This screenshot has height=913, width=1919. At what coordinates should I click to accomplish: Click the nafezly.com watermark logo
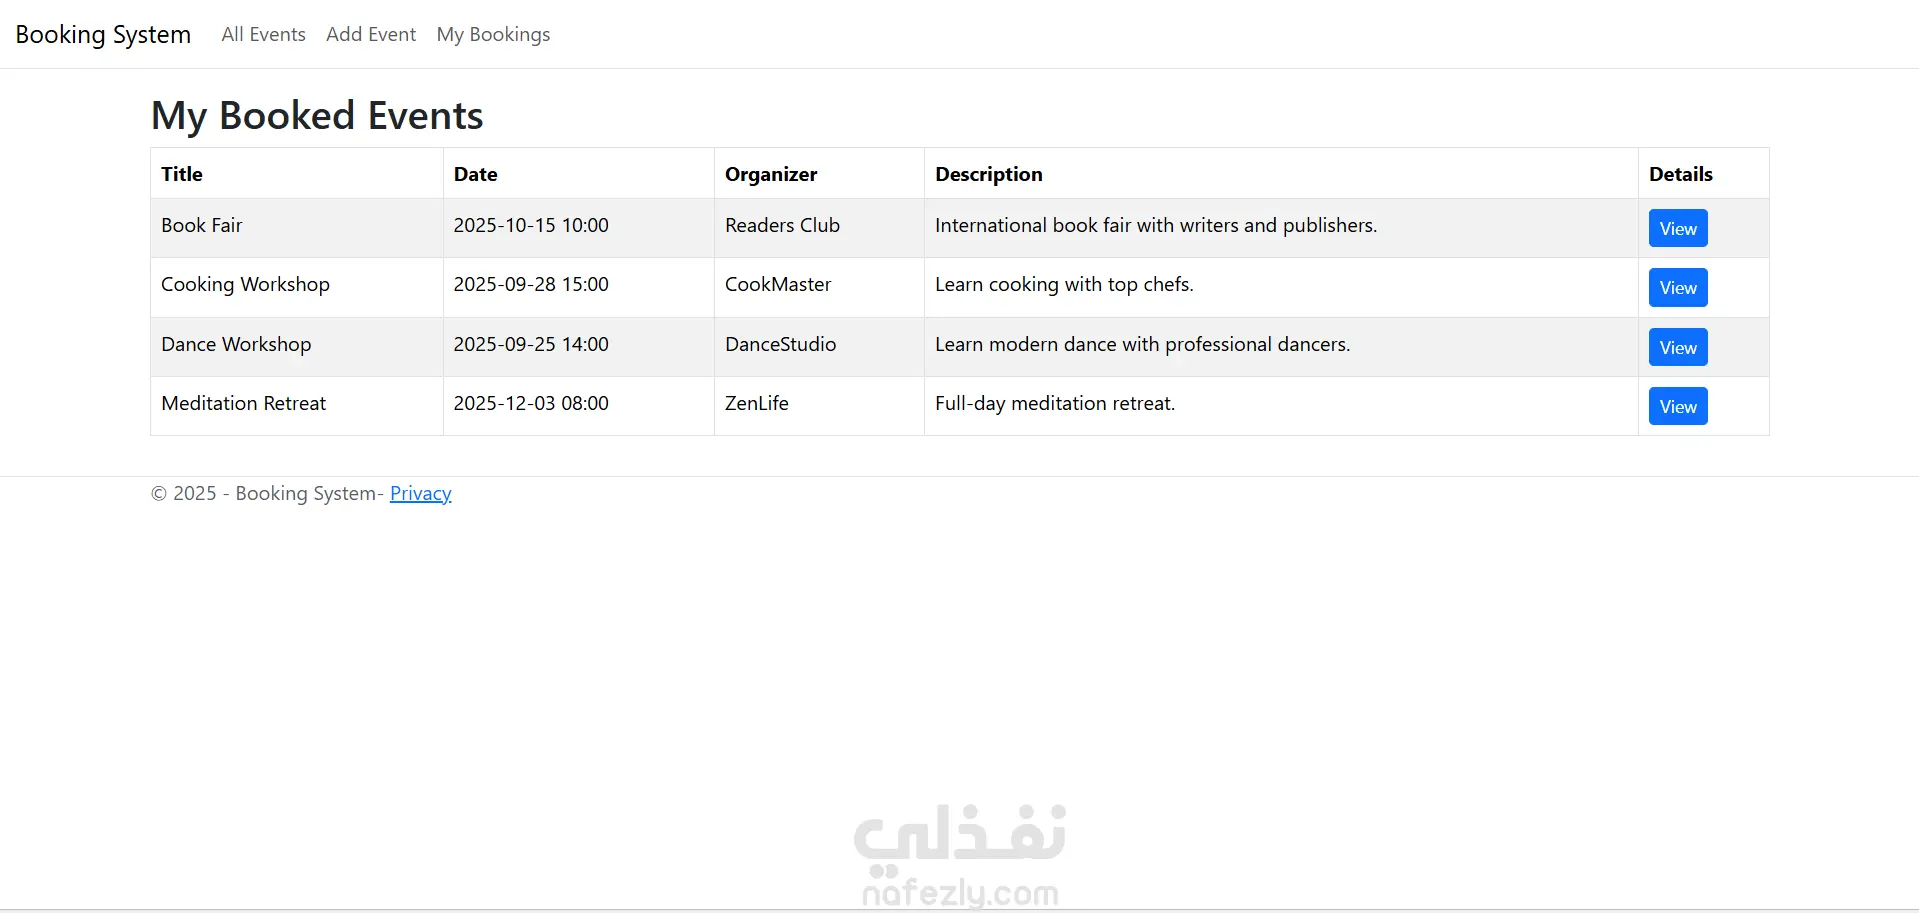pyautogui.click(x=960, y=855)
